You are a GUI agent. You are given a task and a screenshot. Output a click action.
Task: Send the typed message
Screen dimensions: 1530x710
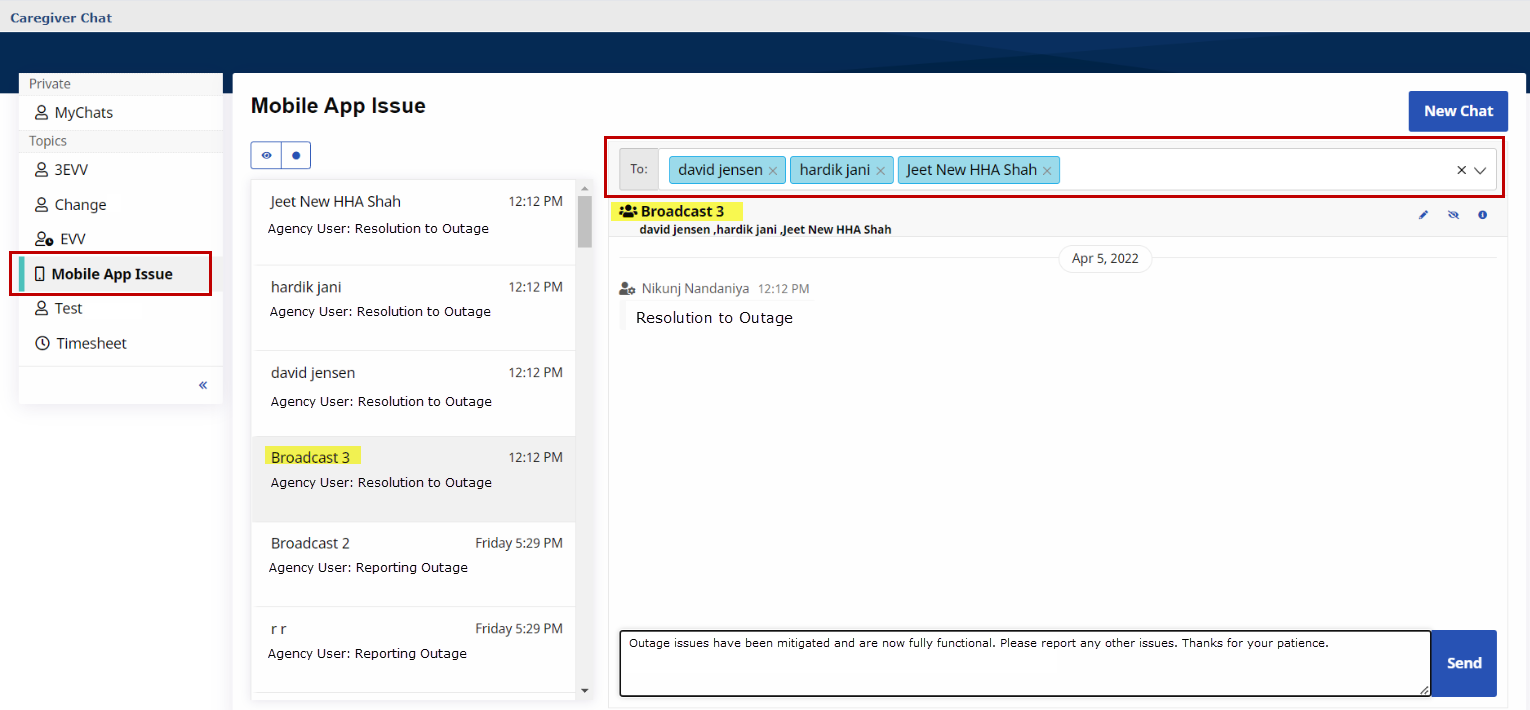pyautogui.click(x=1463, y=663)
